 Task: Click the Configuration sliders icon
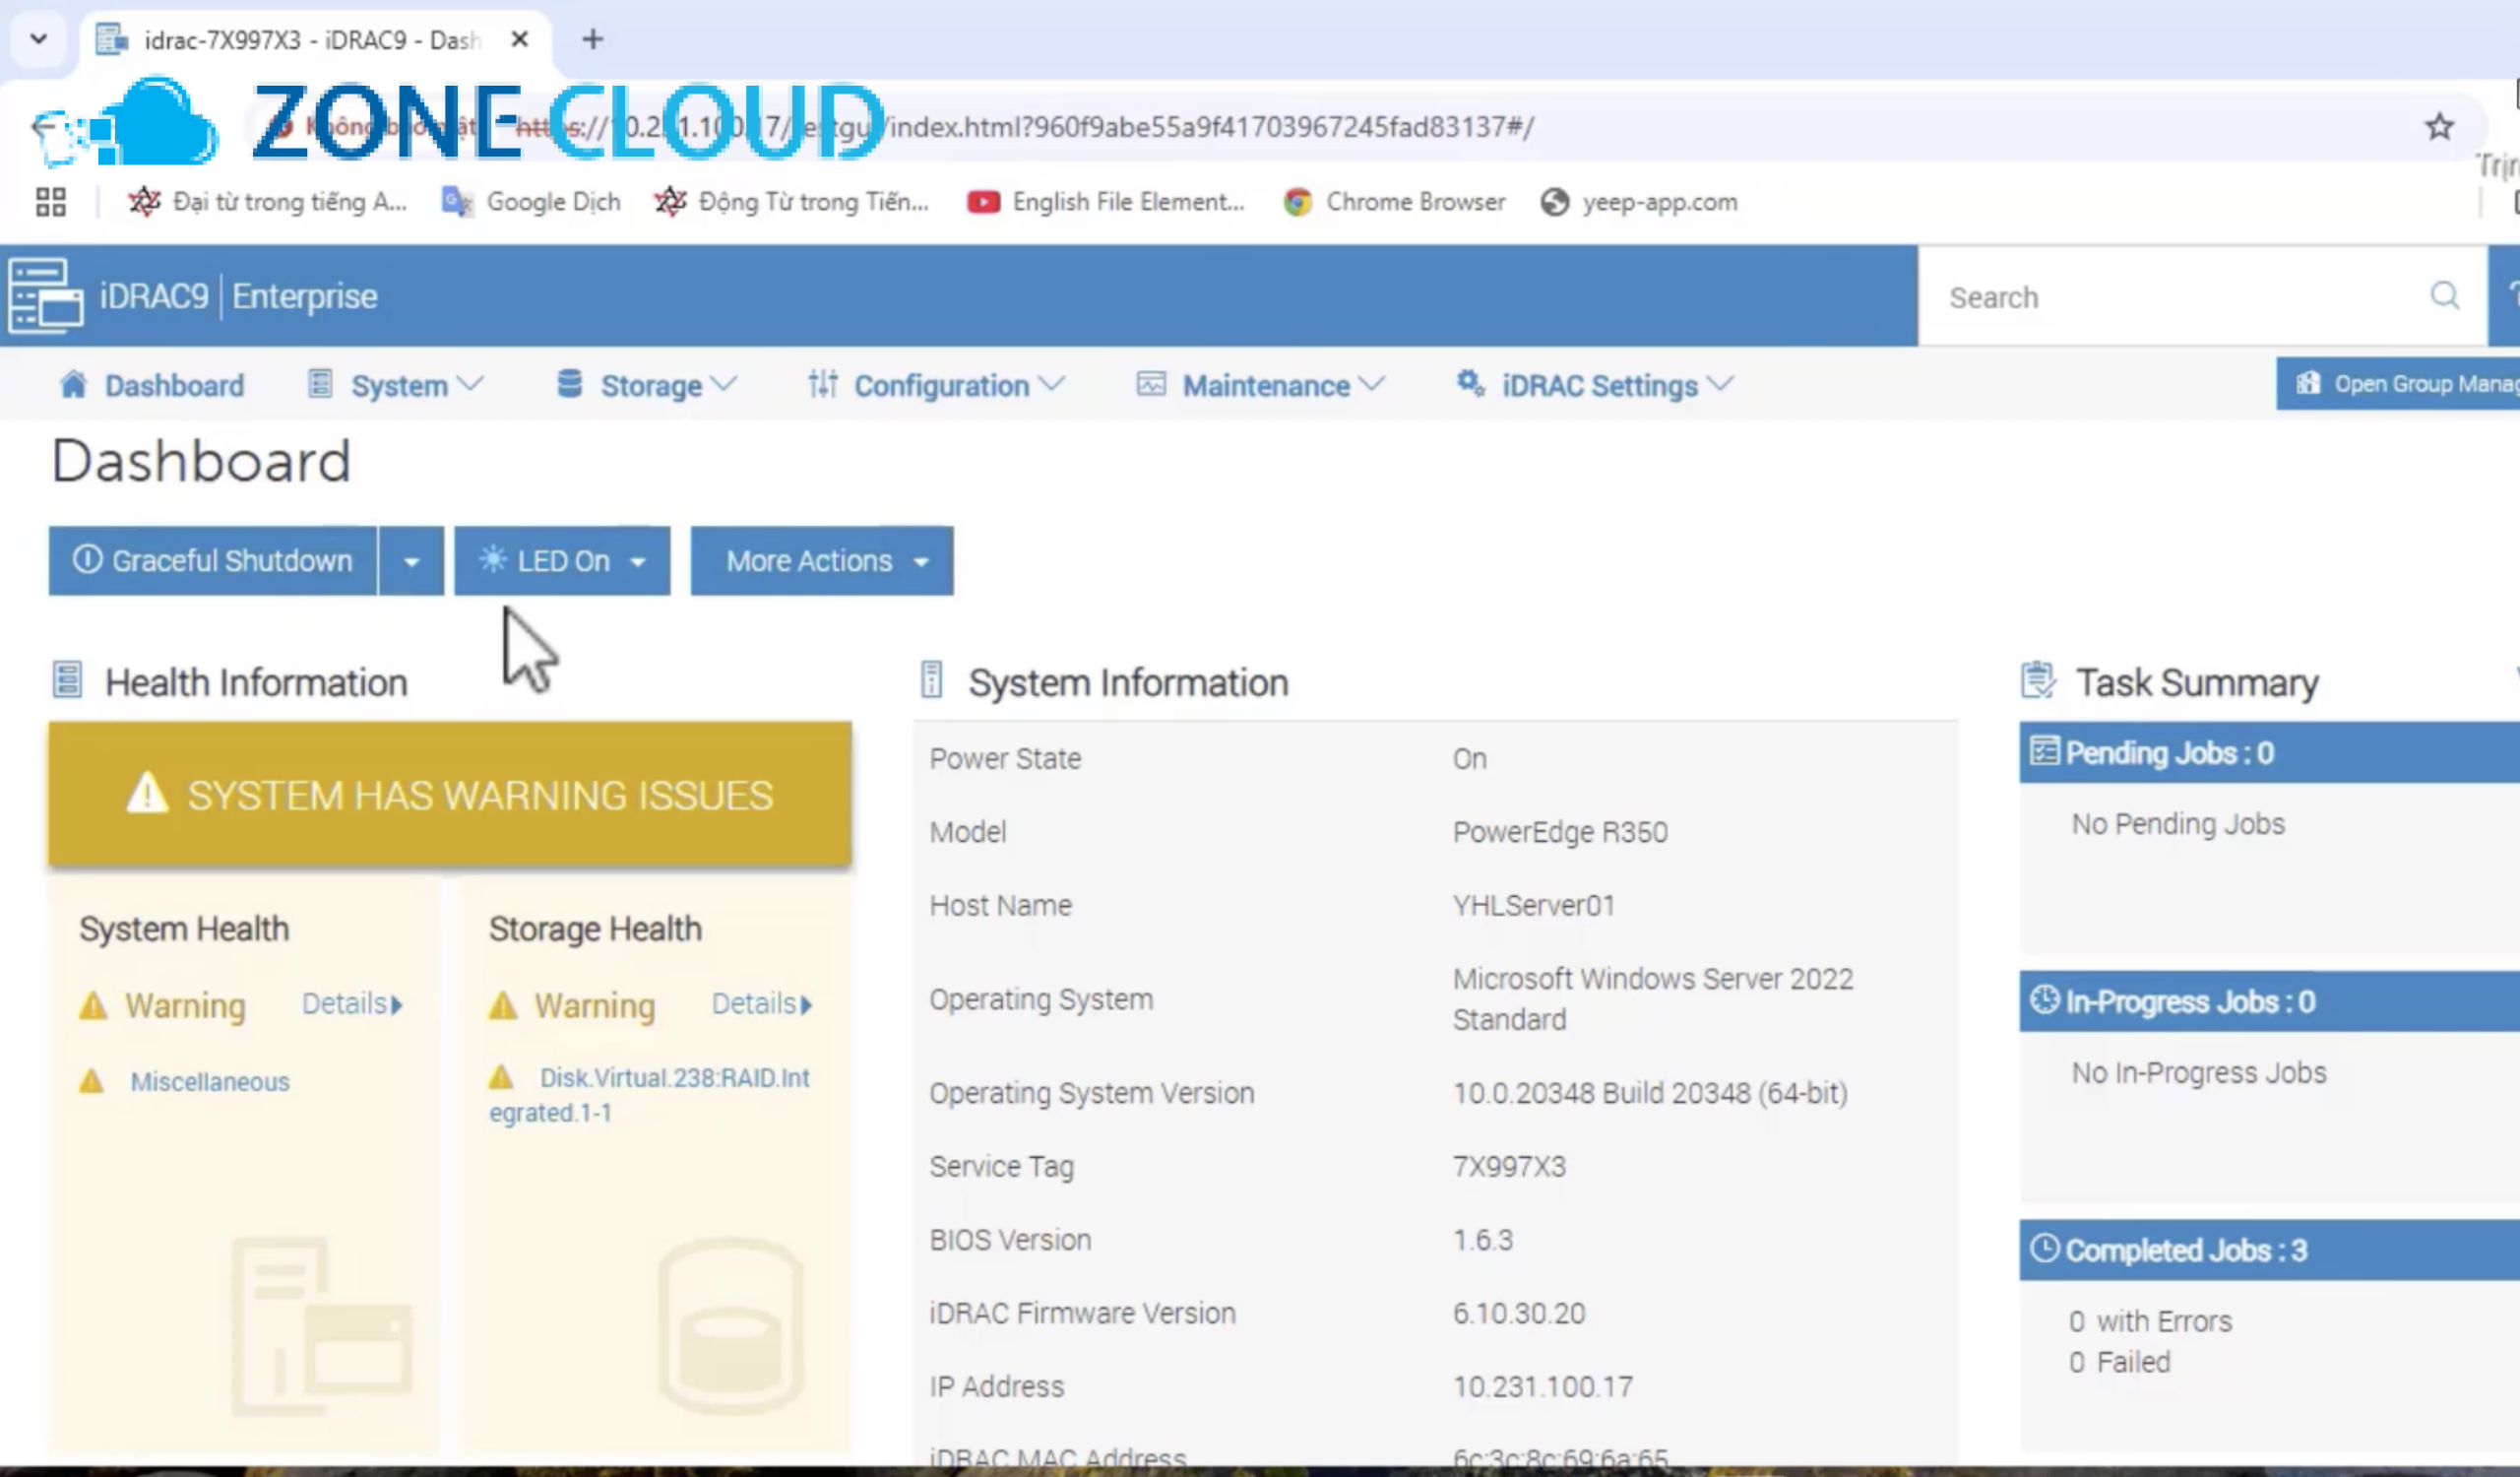(823, 384)
